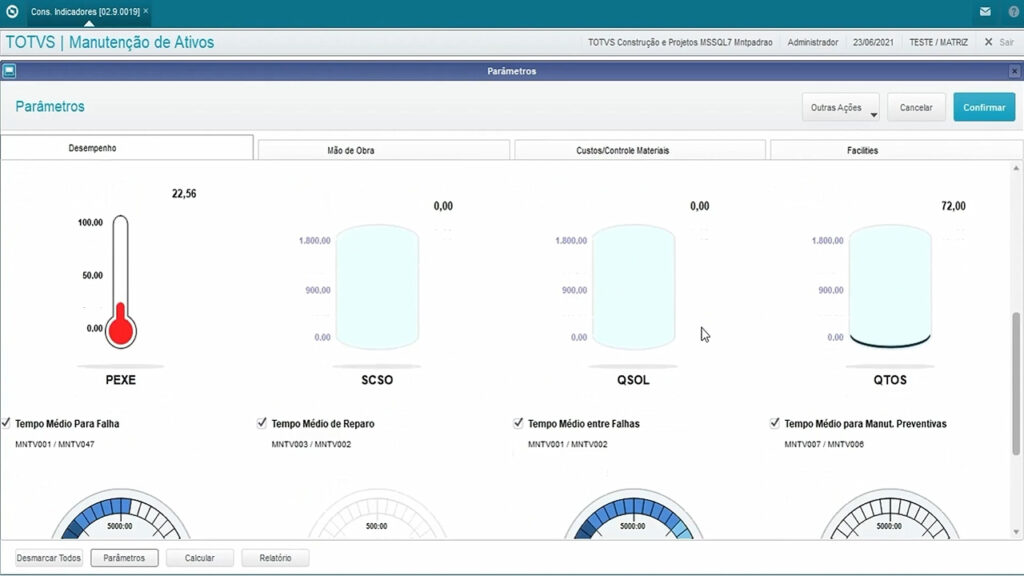Viewport: 1024px width, 576px height.
Task: Click the scrollbar down arrow
Action: [x=1016, y=532]
